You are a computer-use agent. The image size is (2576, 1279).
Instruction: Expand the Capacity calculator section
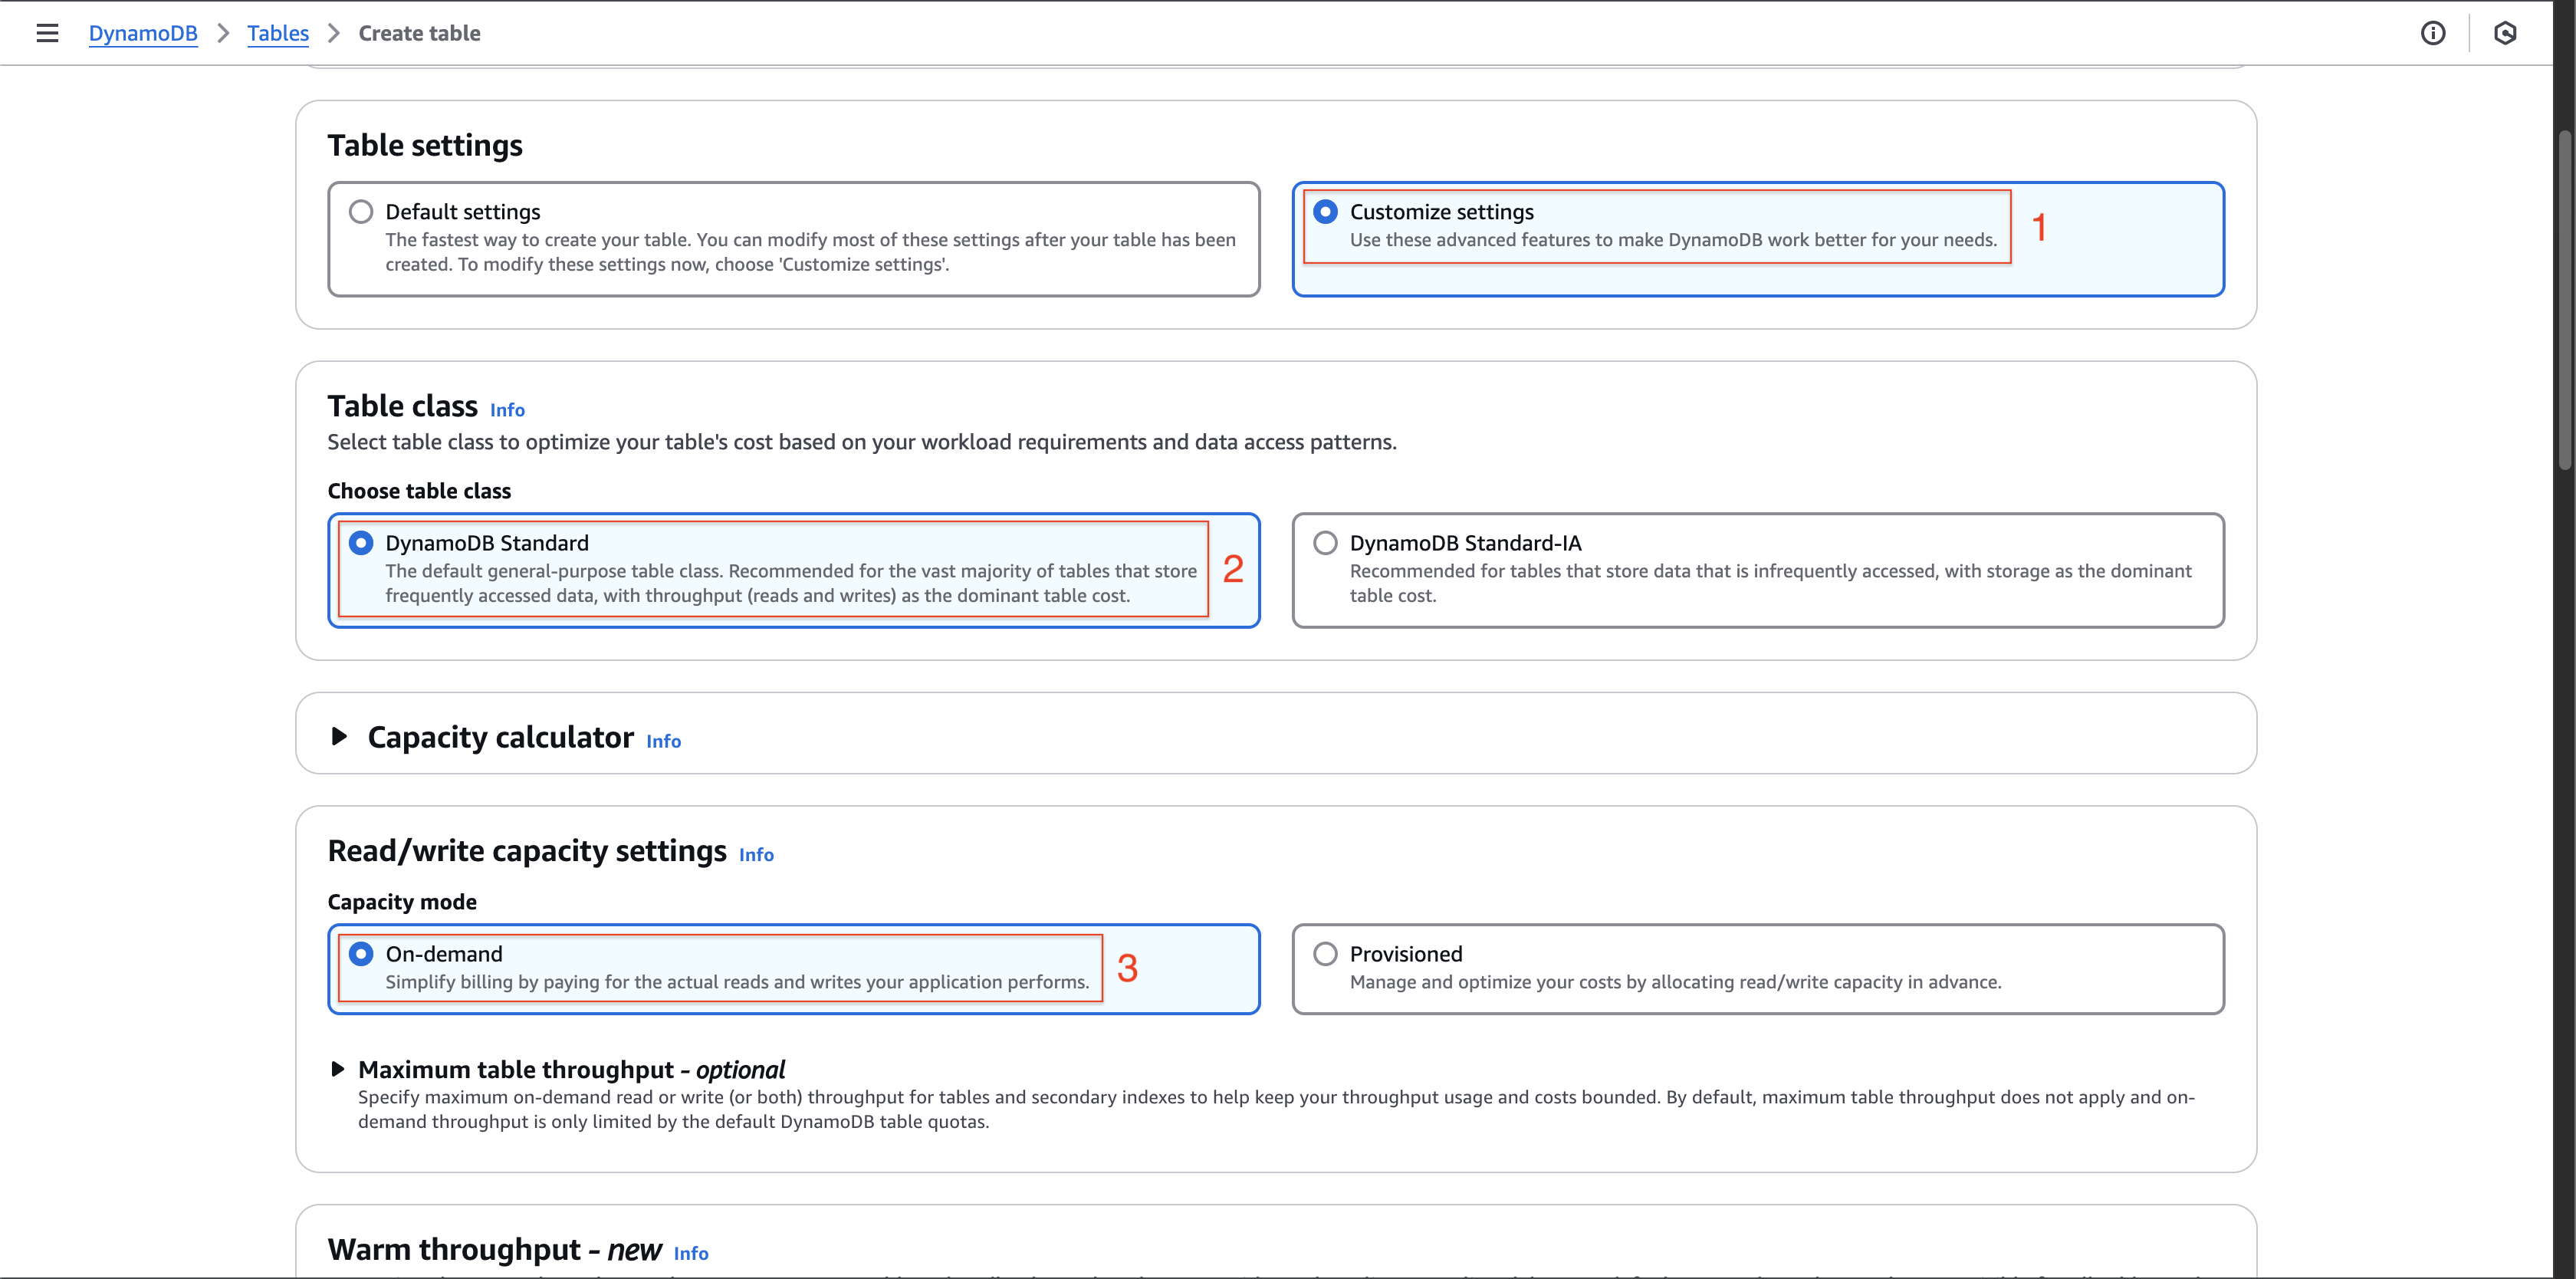click(339, 737)
